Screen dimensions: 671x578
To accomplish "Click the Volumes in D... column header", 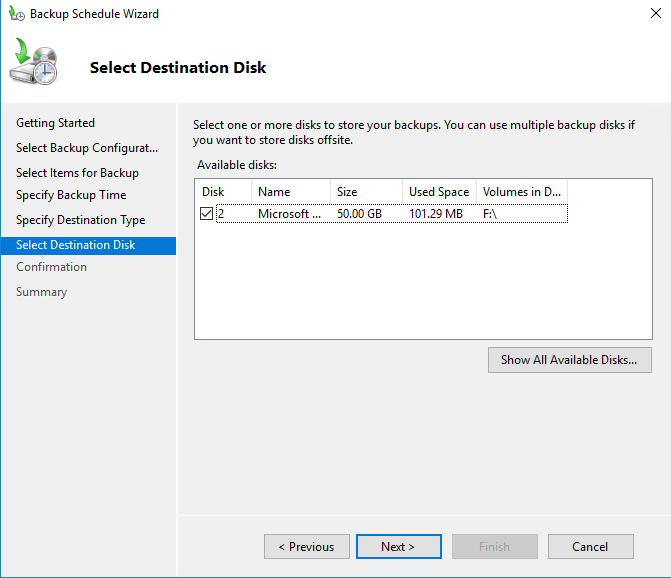I will tap(522, 192).
